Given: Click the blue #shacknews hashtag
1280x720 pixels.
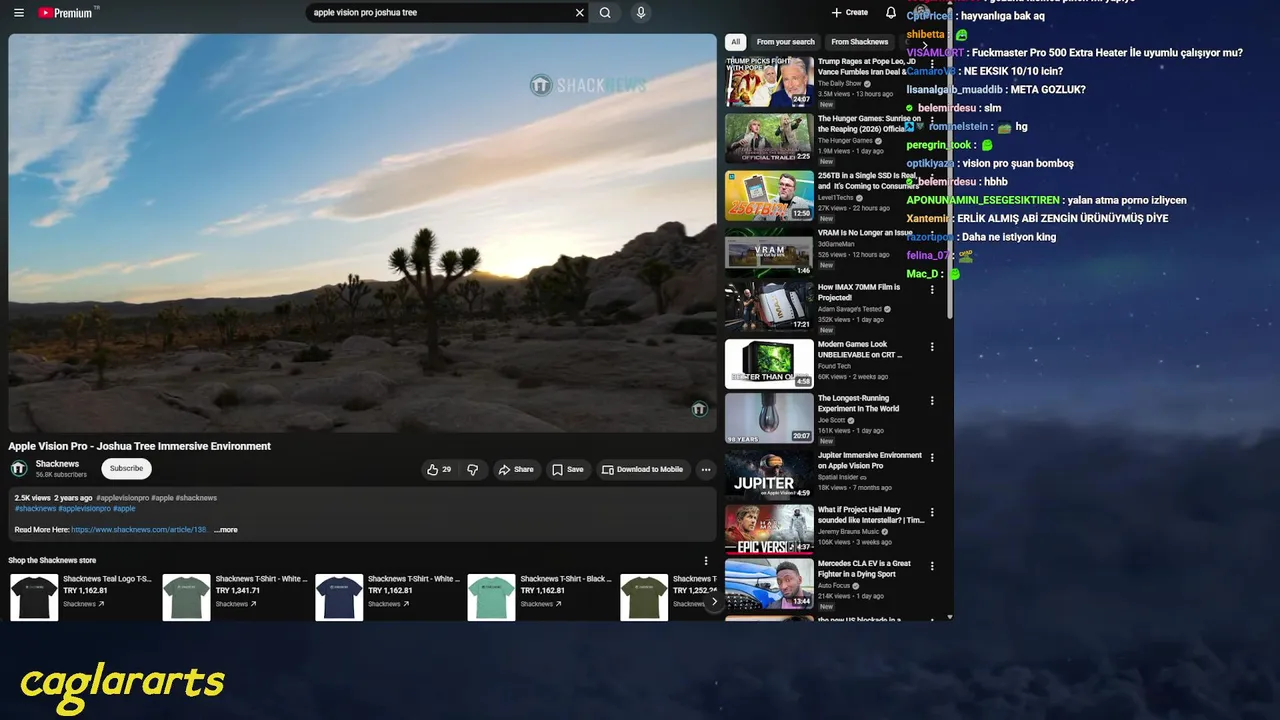Looking at the screenshot, I should point(35,509).
